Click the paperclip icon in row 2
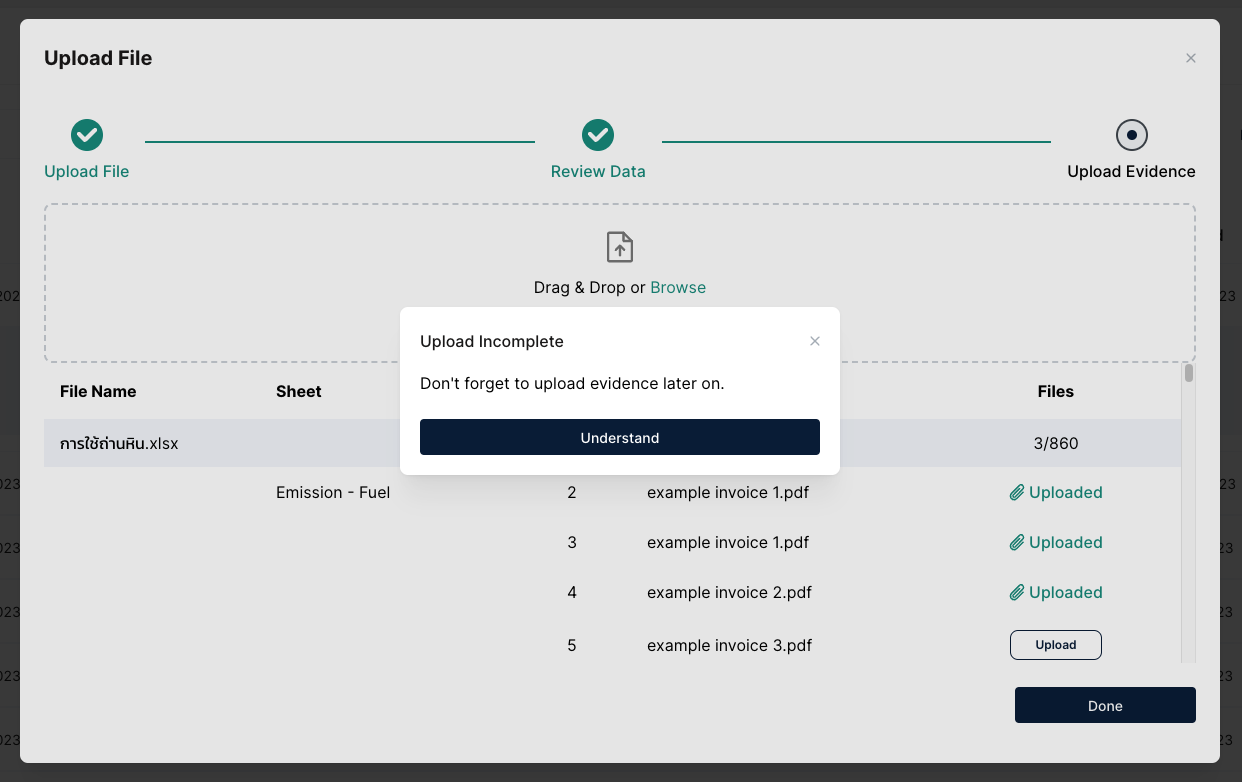Viewport: 1242px width, 782px height. pos(1017,492)
